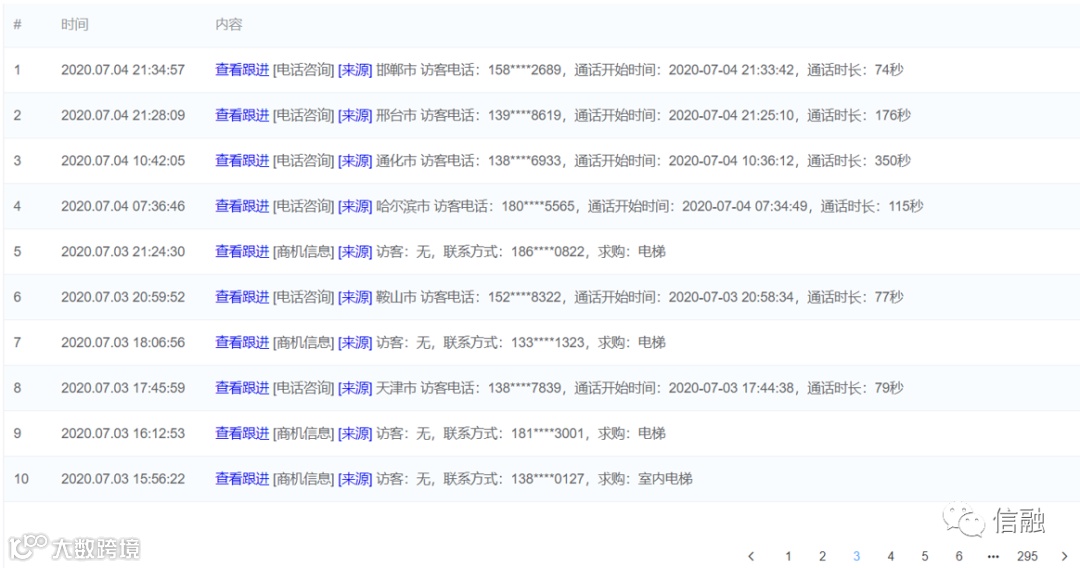The image size is (1080, 568).
Task: Open page 1 in pagination
Action: pos(788,556)
